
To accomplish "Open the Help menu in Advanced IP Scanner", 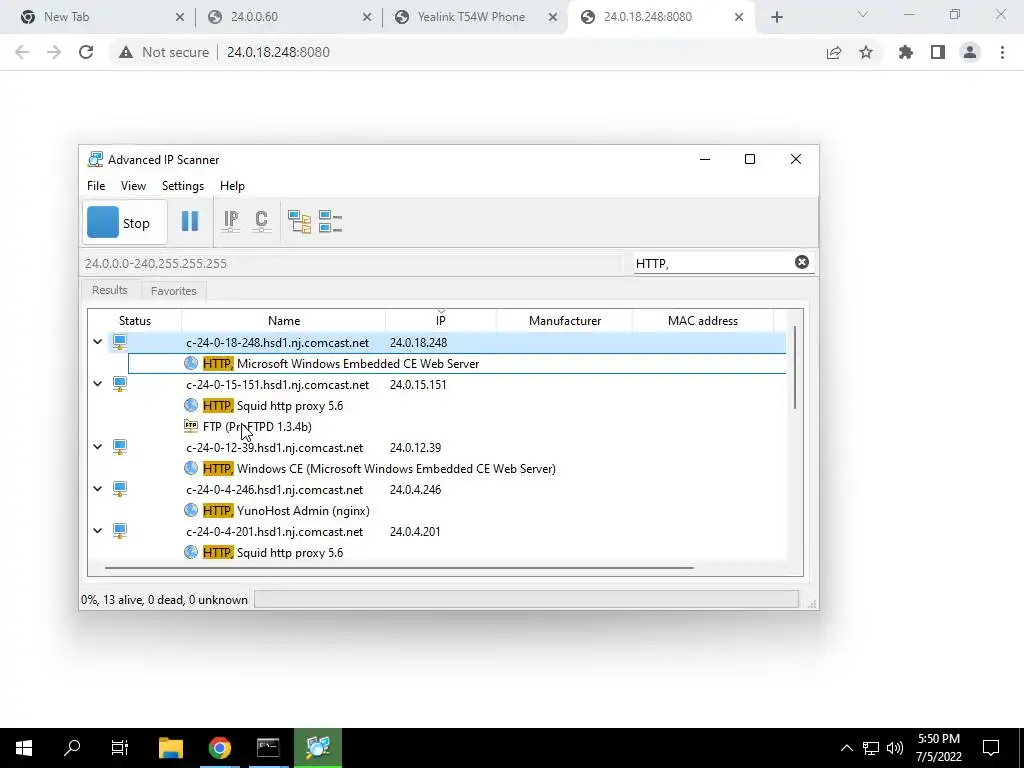I will [x=232, y=186].
